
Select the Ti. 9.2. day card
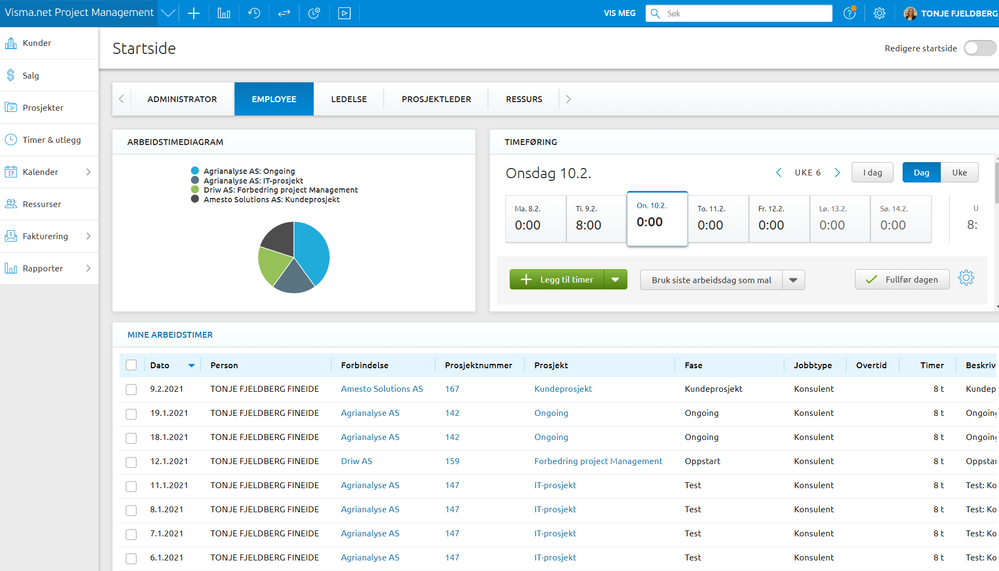tap(596, 219)
